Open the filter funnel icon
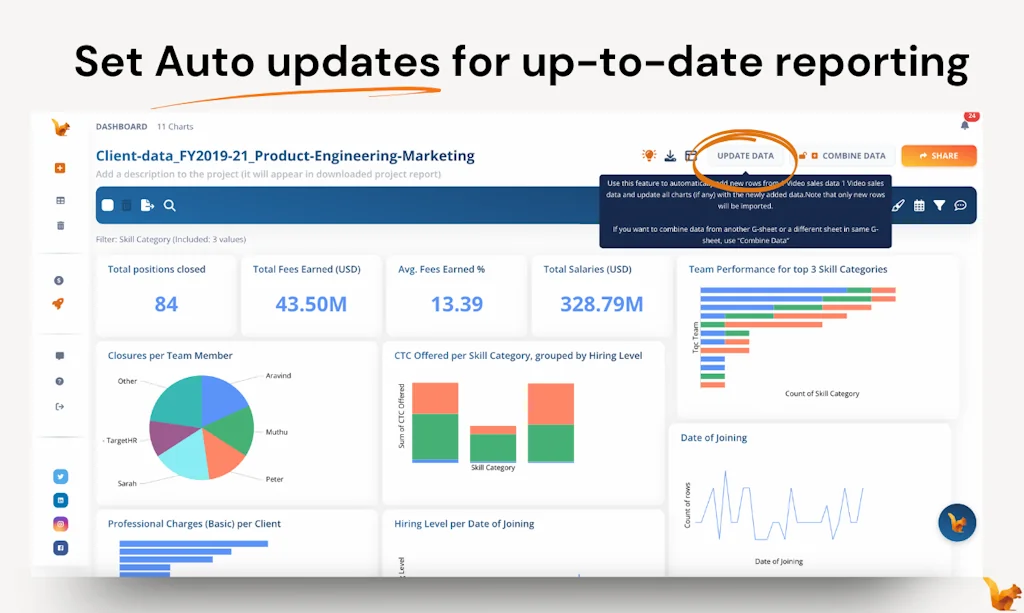Viewport: 1024px width, 613px height. pyautogui.click(x=939, y=206)
